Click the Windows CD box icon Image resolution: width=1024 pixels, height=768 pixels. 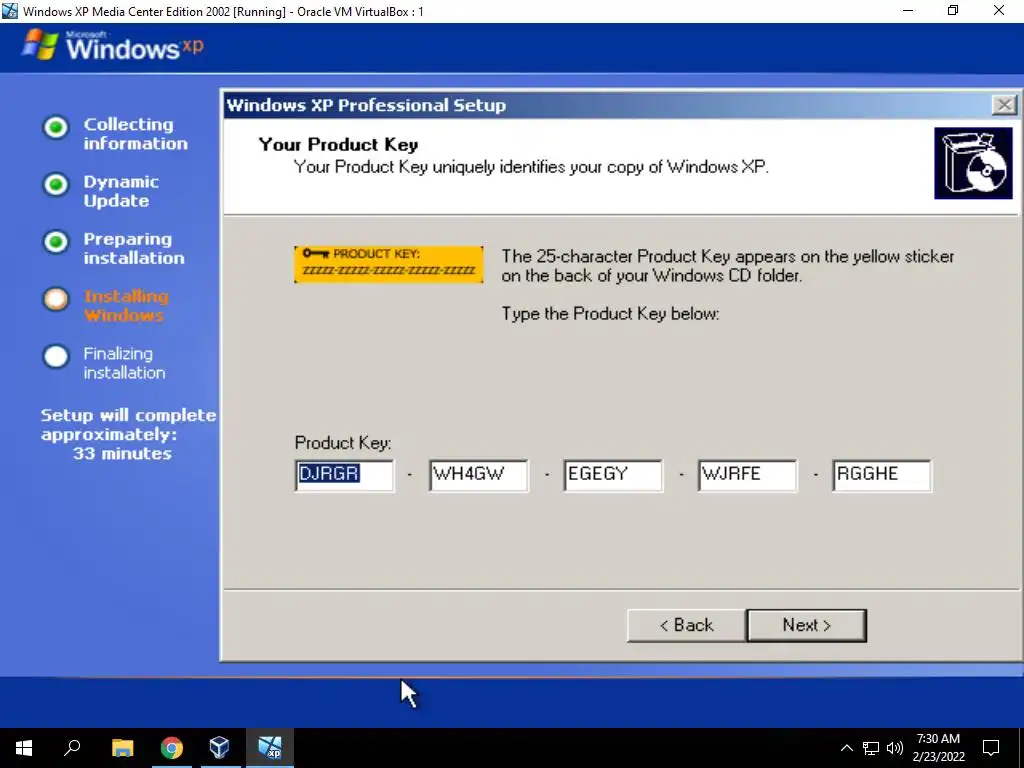click(973, 163)
